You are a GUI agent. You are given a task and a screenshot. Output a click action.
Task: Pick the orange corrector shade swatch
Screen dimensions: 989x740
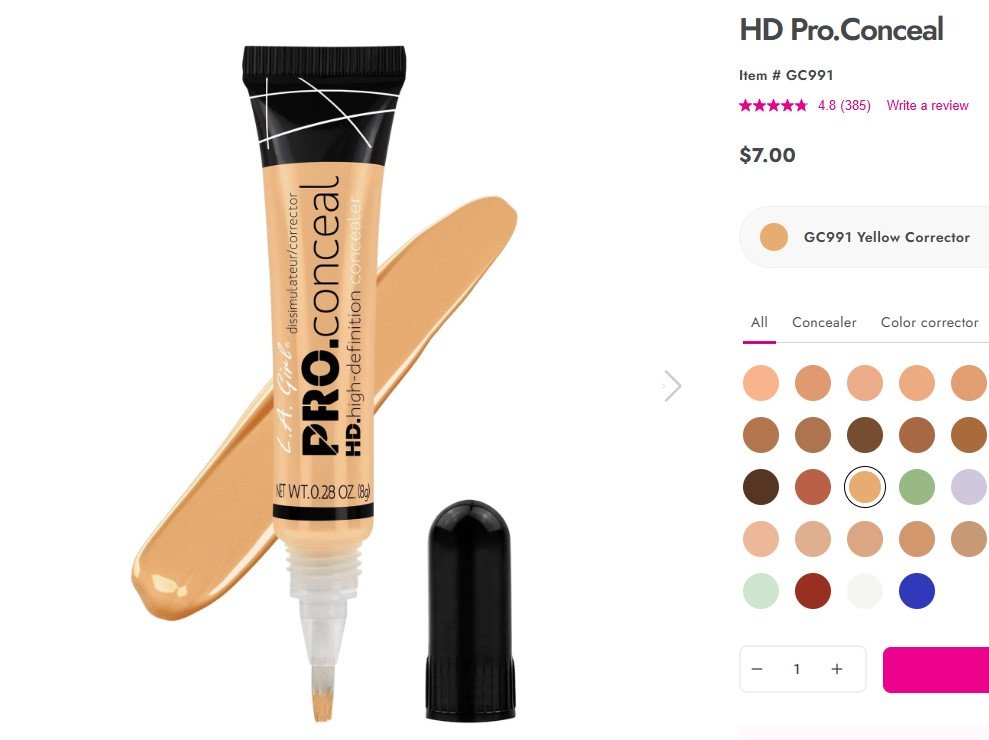point(812,487)
